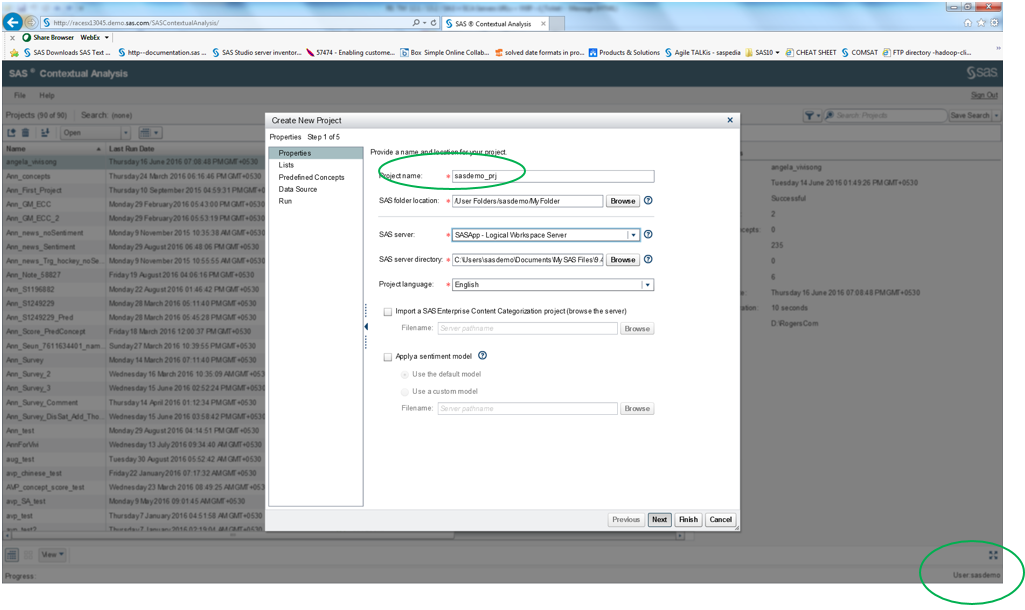Image resolution: width=1025 pixels, height=610 pixels.
Task: Open the Project language dropdown
Action: pos(647,285)
